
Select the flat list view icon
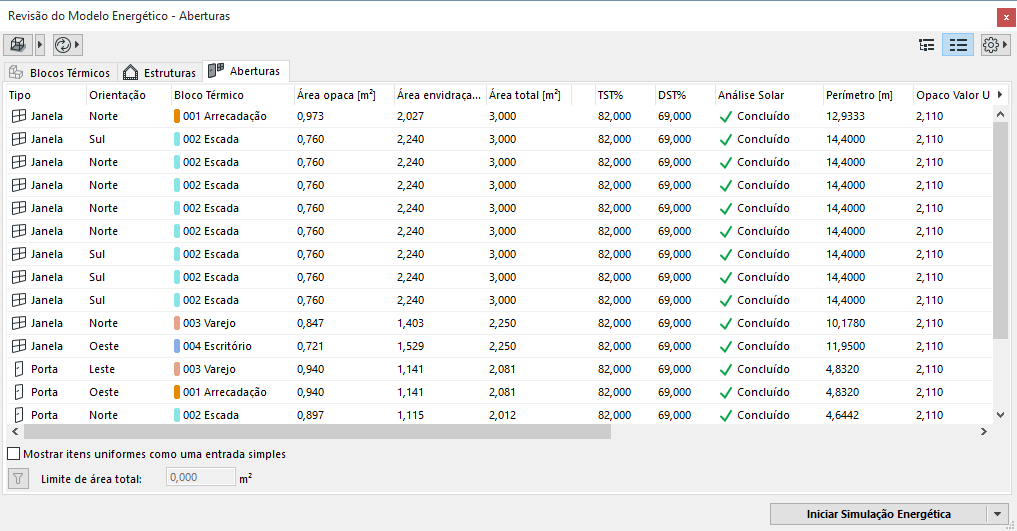958,45
